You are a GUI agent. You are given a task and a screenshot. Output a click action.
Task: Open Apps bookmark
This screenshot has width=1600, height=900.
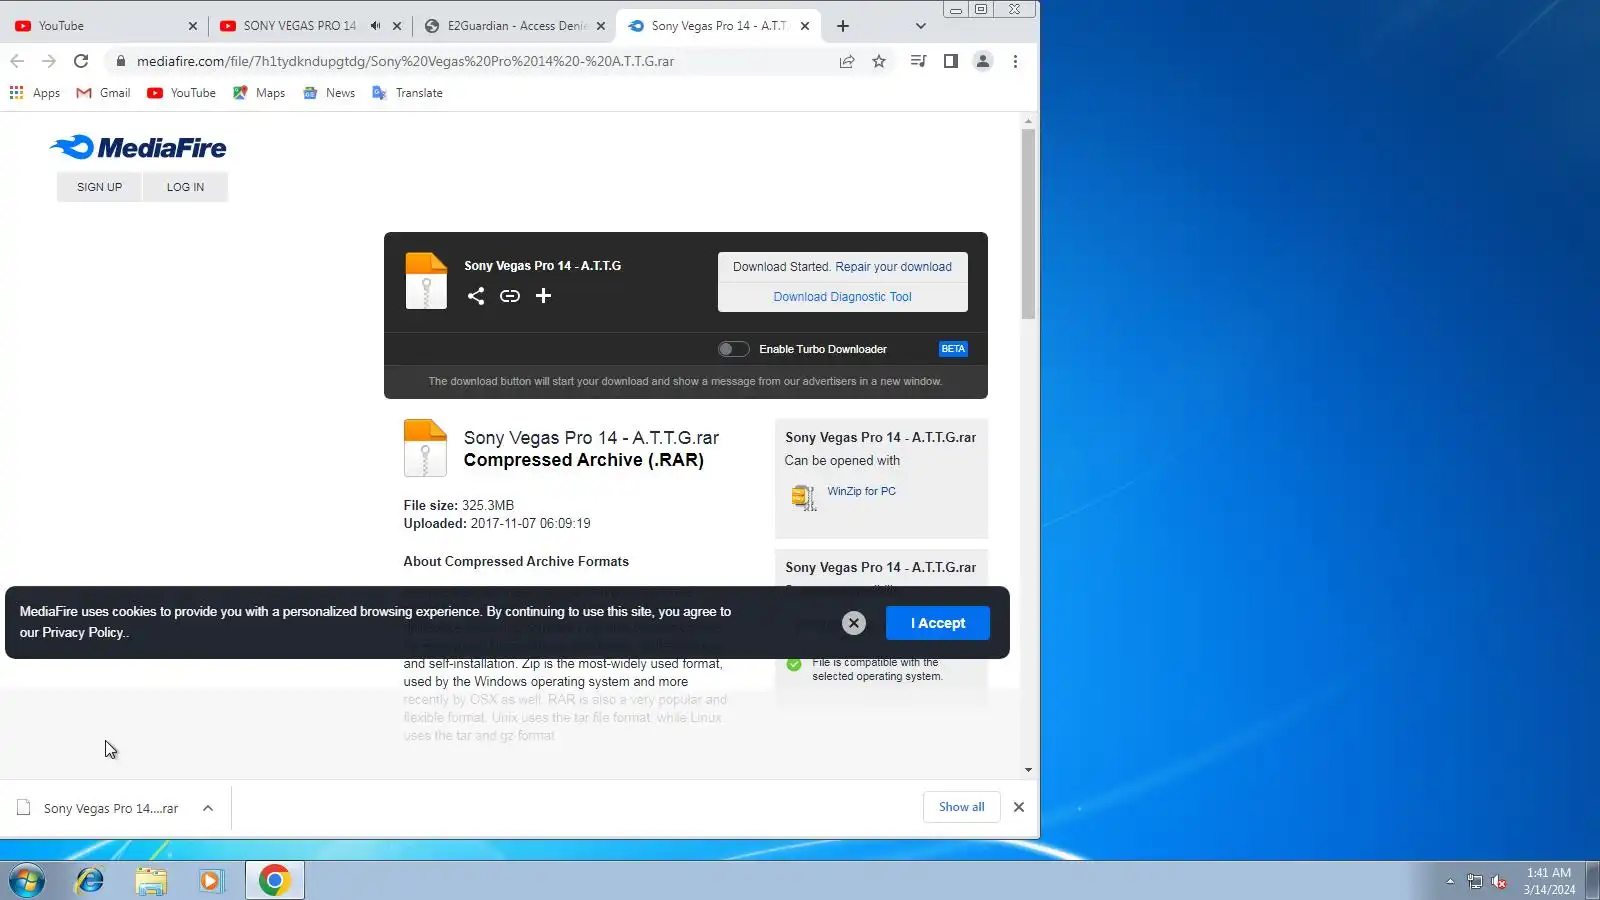(x=35, y=93)
